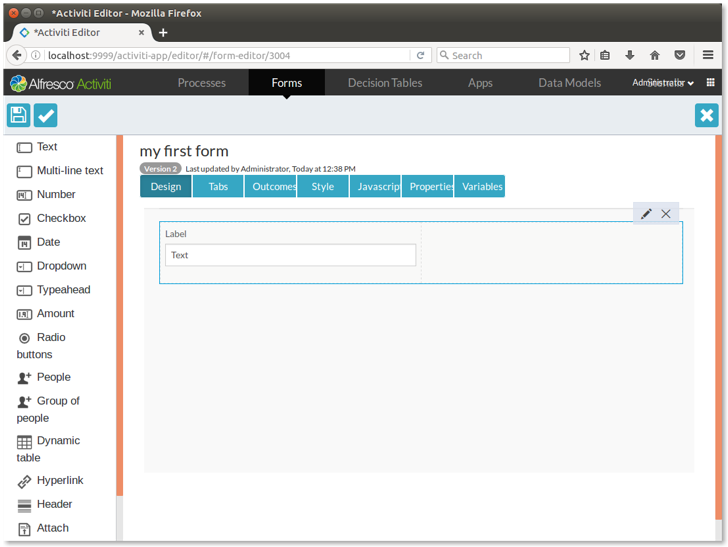Click the validate checkmark icon in editor toolbar

click(46, 115)
